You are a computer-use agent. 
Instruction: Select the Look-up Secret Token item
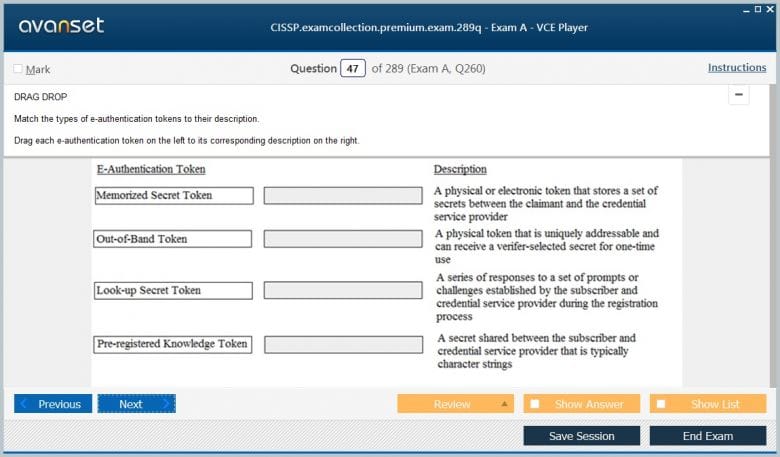pyautogui.click(x=172, y=291)
